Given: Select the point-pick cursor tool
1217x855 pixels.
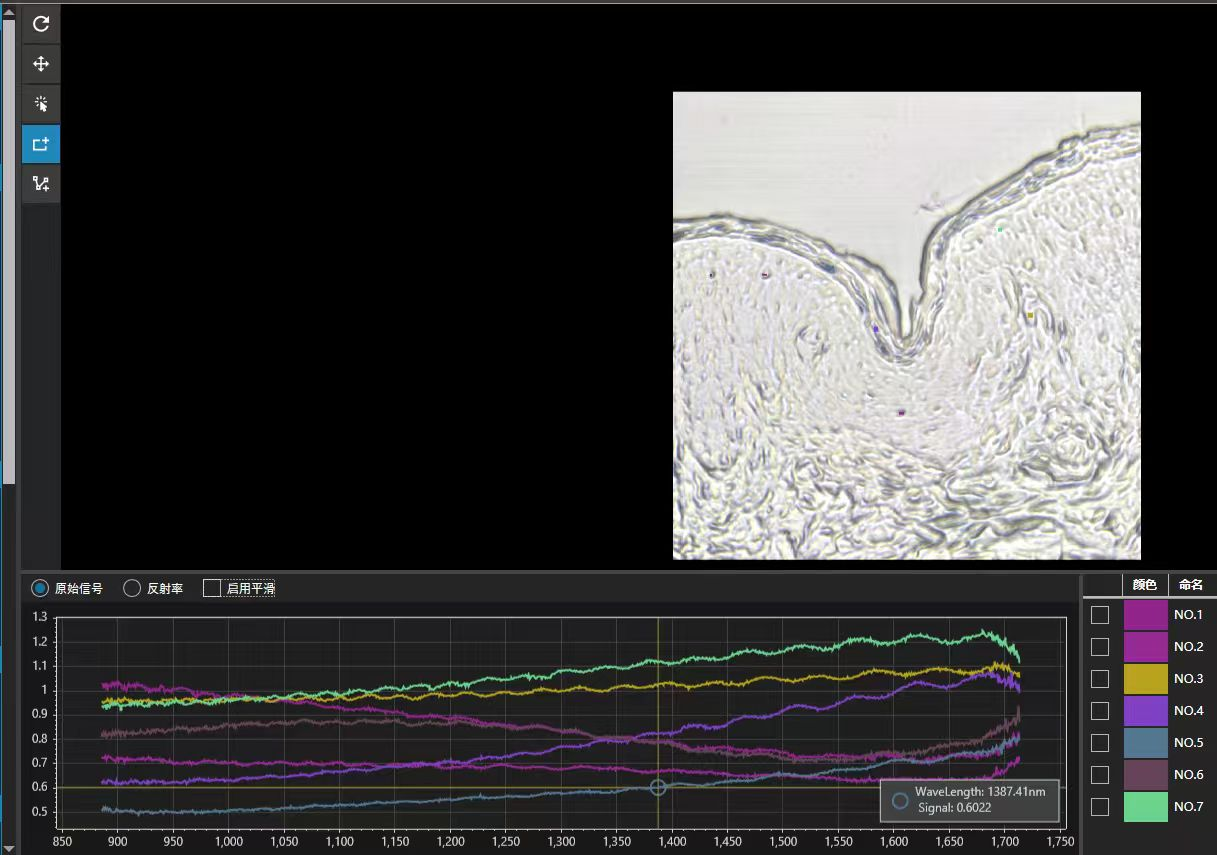Looking at the screenshot, I should point(41,104).
